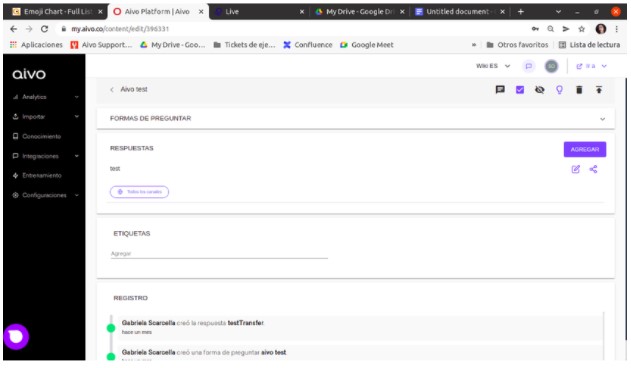Image resolution: width=631 pixels, height=368 pixels.
Task: Click the address bar URL
Action: click(120, 29)
